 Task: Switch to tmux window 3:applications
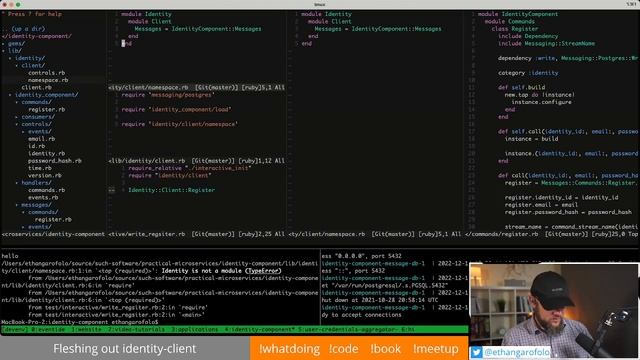195,329
